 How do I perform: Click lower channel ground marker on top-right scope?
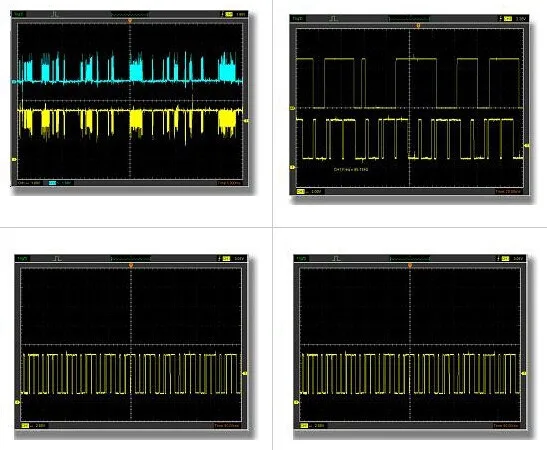click(293, 167)
